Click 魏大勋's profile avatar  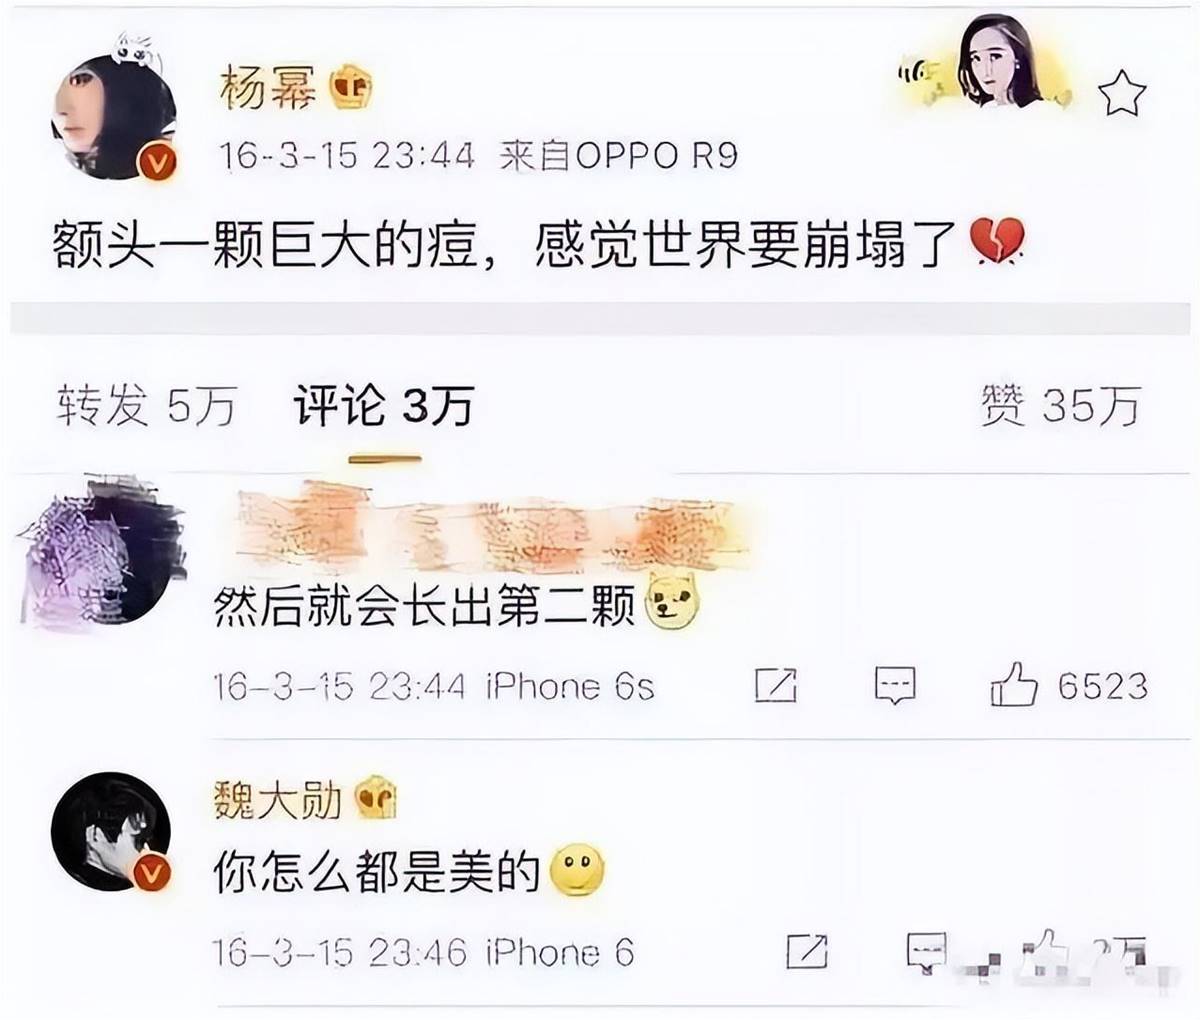click(x=112, y=831)
